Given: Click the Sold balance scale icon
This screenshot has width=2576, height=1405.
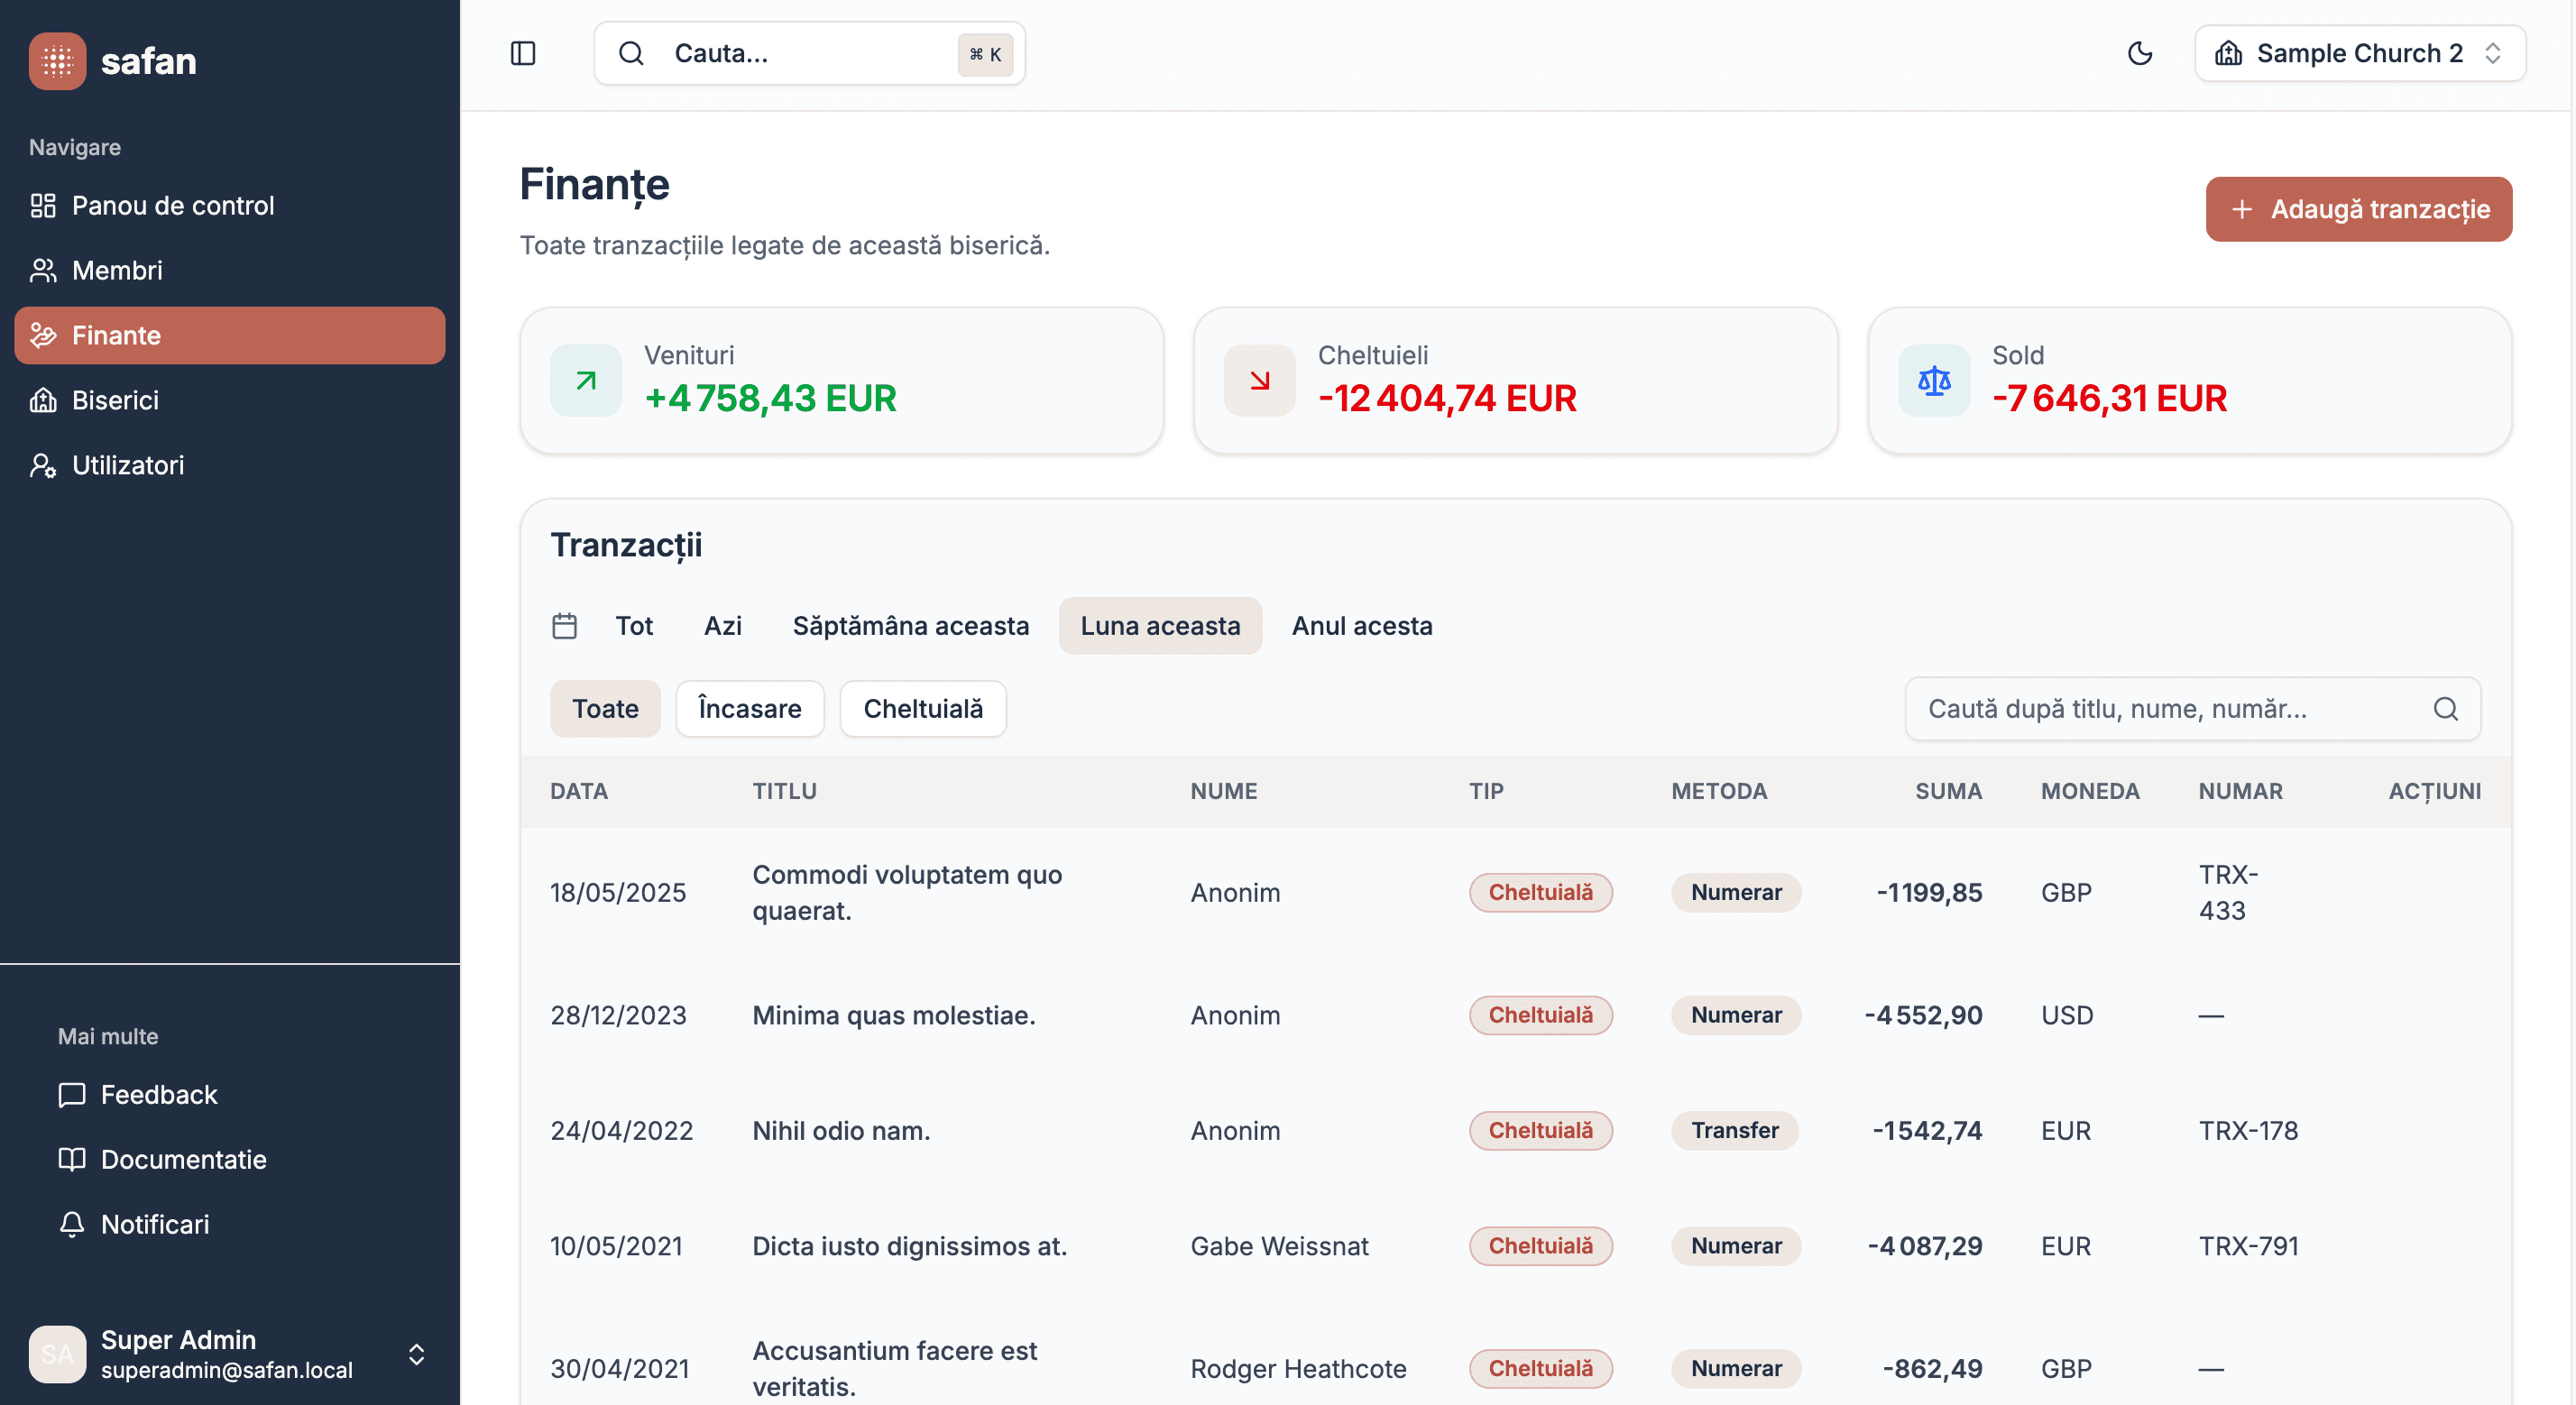Looking at the screenshot, I should click(x=1934, y=380).
